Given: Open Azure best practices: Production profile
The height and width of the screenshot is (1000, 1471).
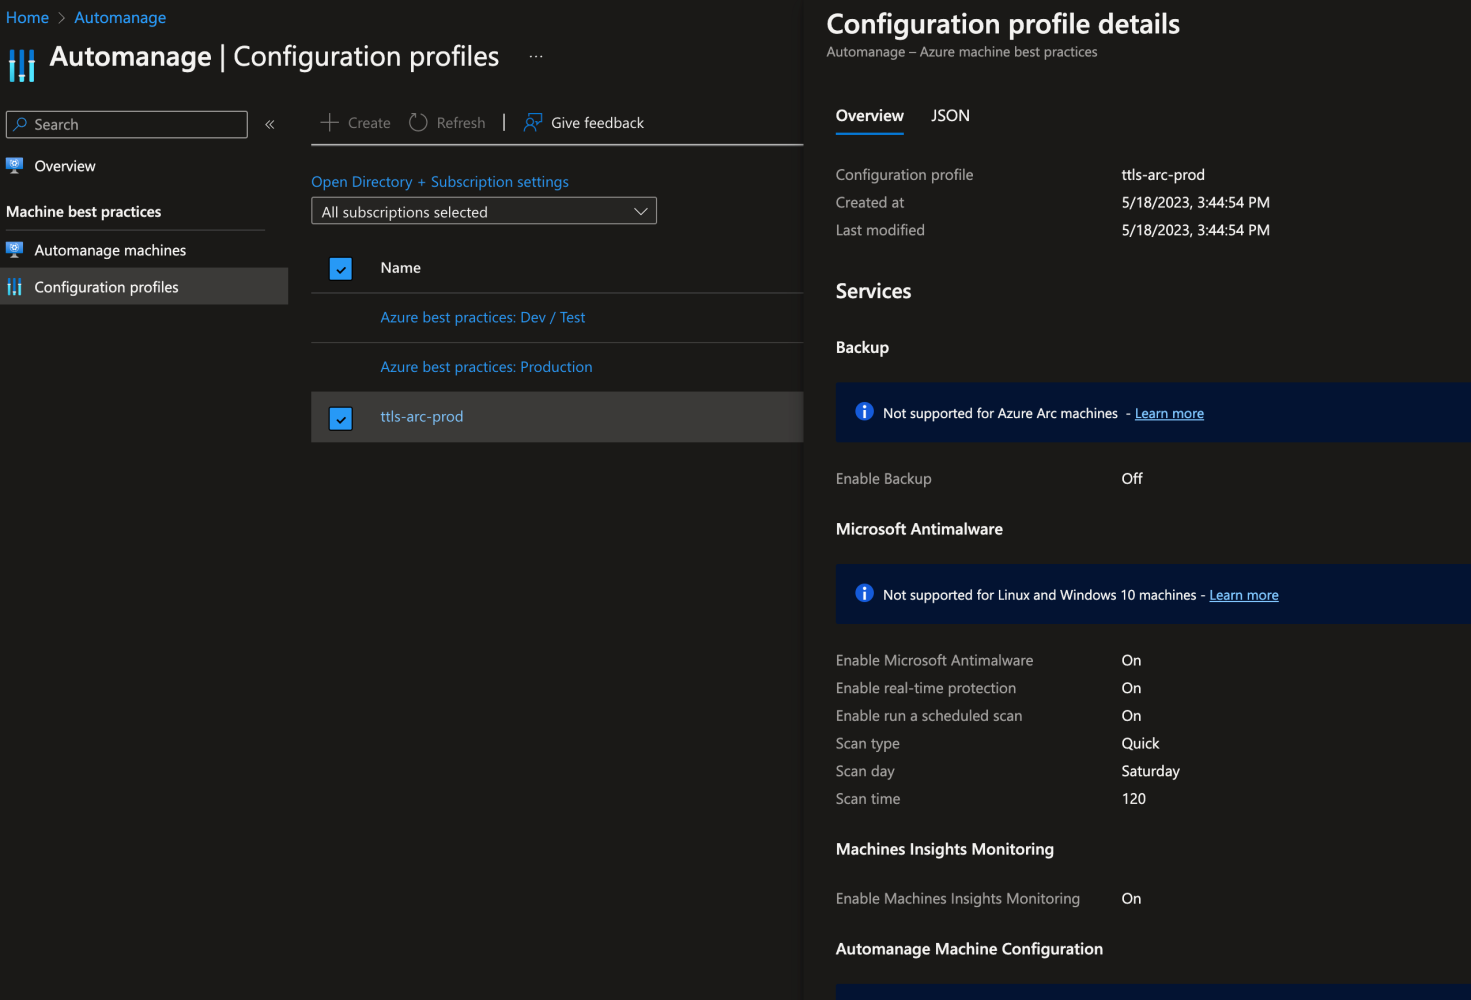Looking at the screenshot, I should [x=486, y=367].
